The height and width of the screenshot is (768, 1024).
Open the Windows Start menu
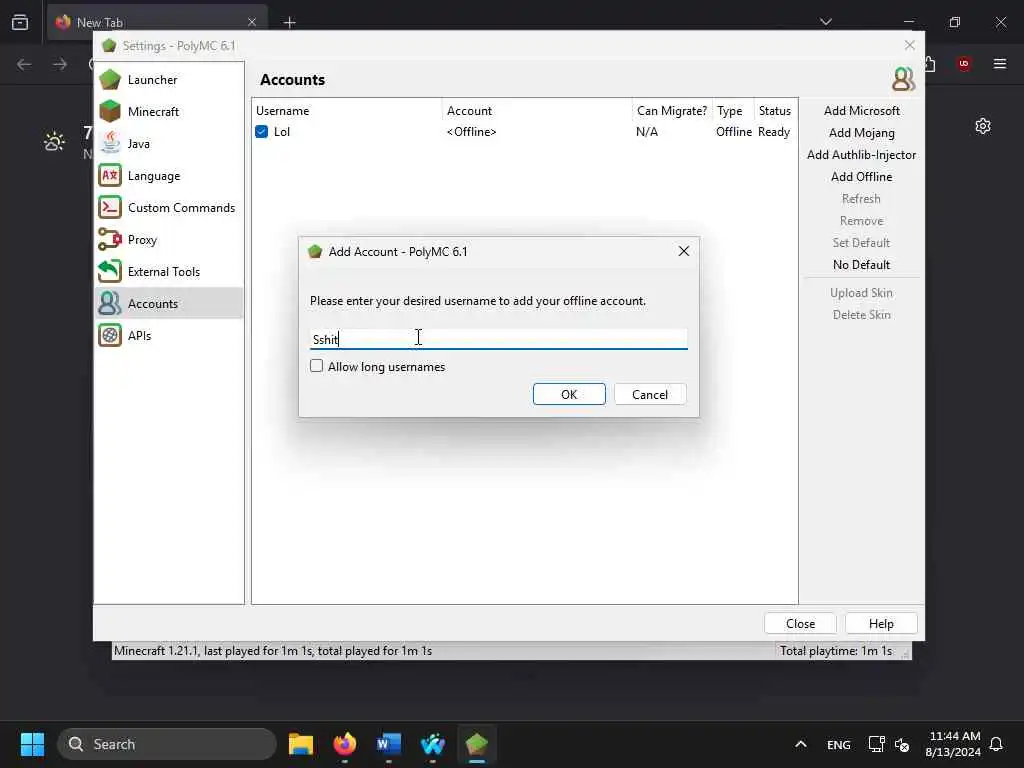tap(32, 744)
